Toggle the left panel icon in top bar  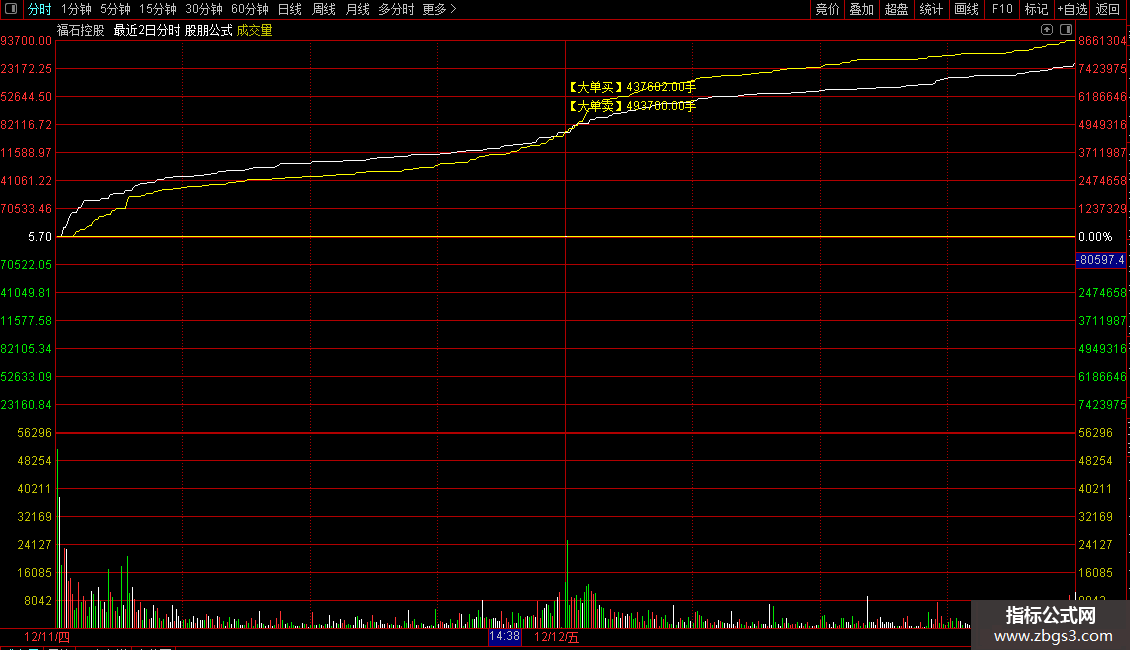coord(11,9)
